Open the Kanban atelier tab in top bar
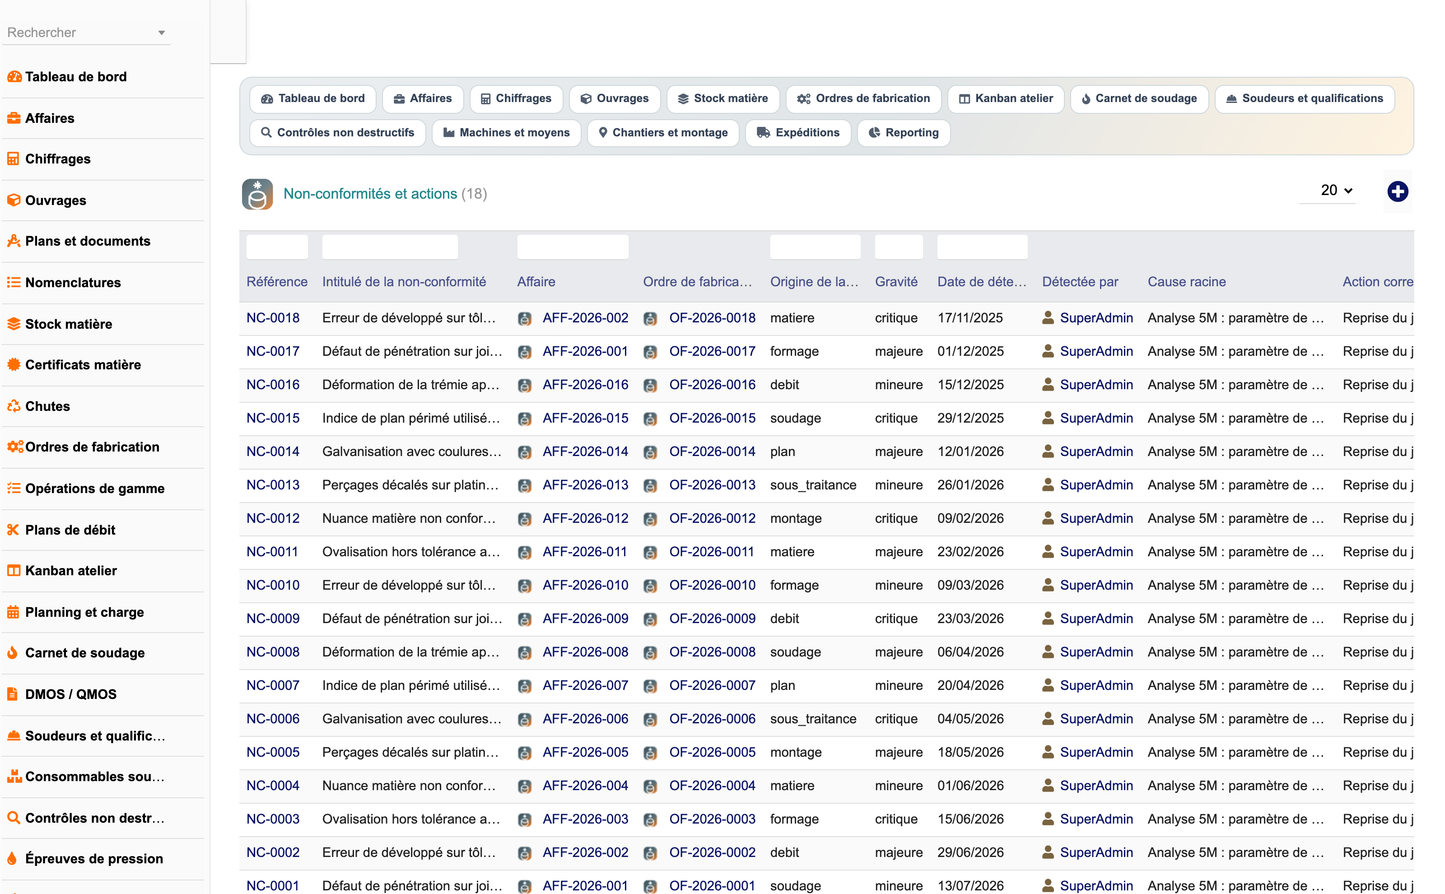 pyautogui.click(x=1005, y=99)
